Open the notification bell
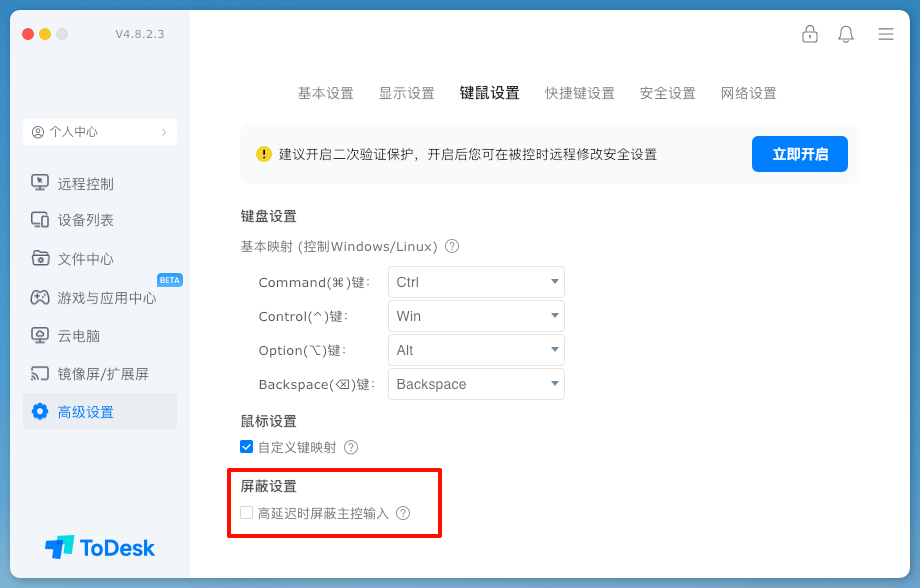The width and height of the screenshot is (920, 588). (x=846, y=34)
